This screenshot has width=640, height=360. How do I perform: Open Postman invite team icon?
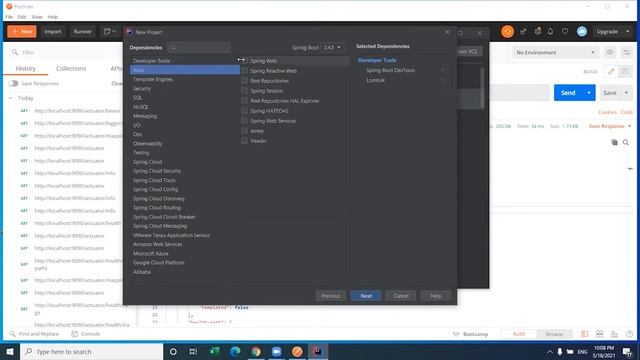(x=538, y=31)
